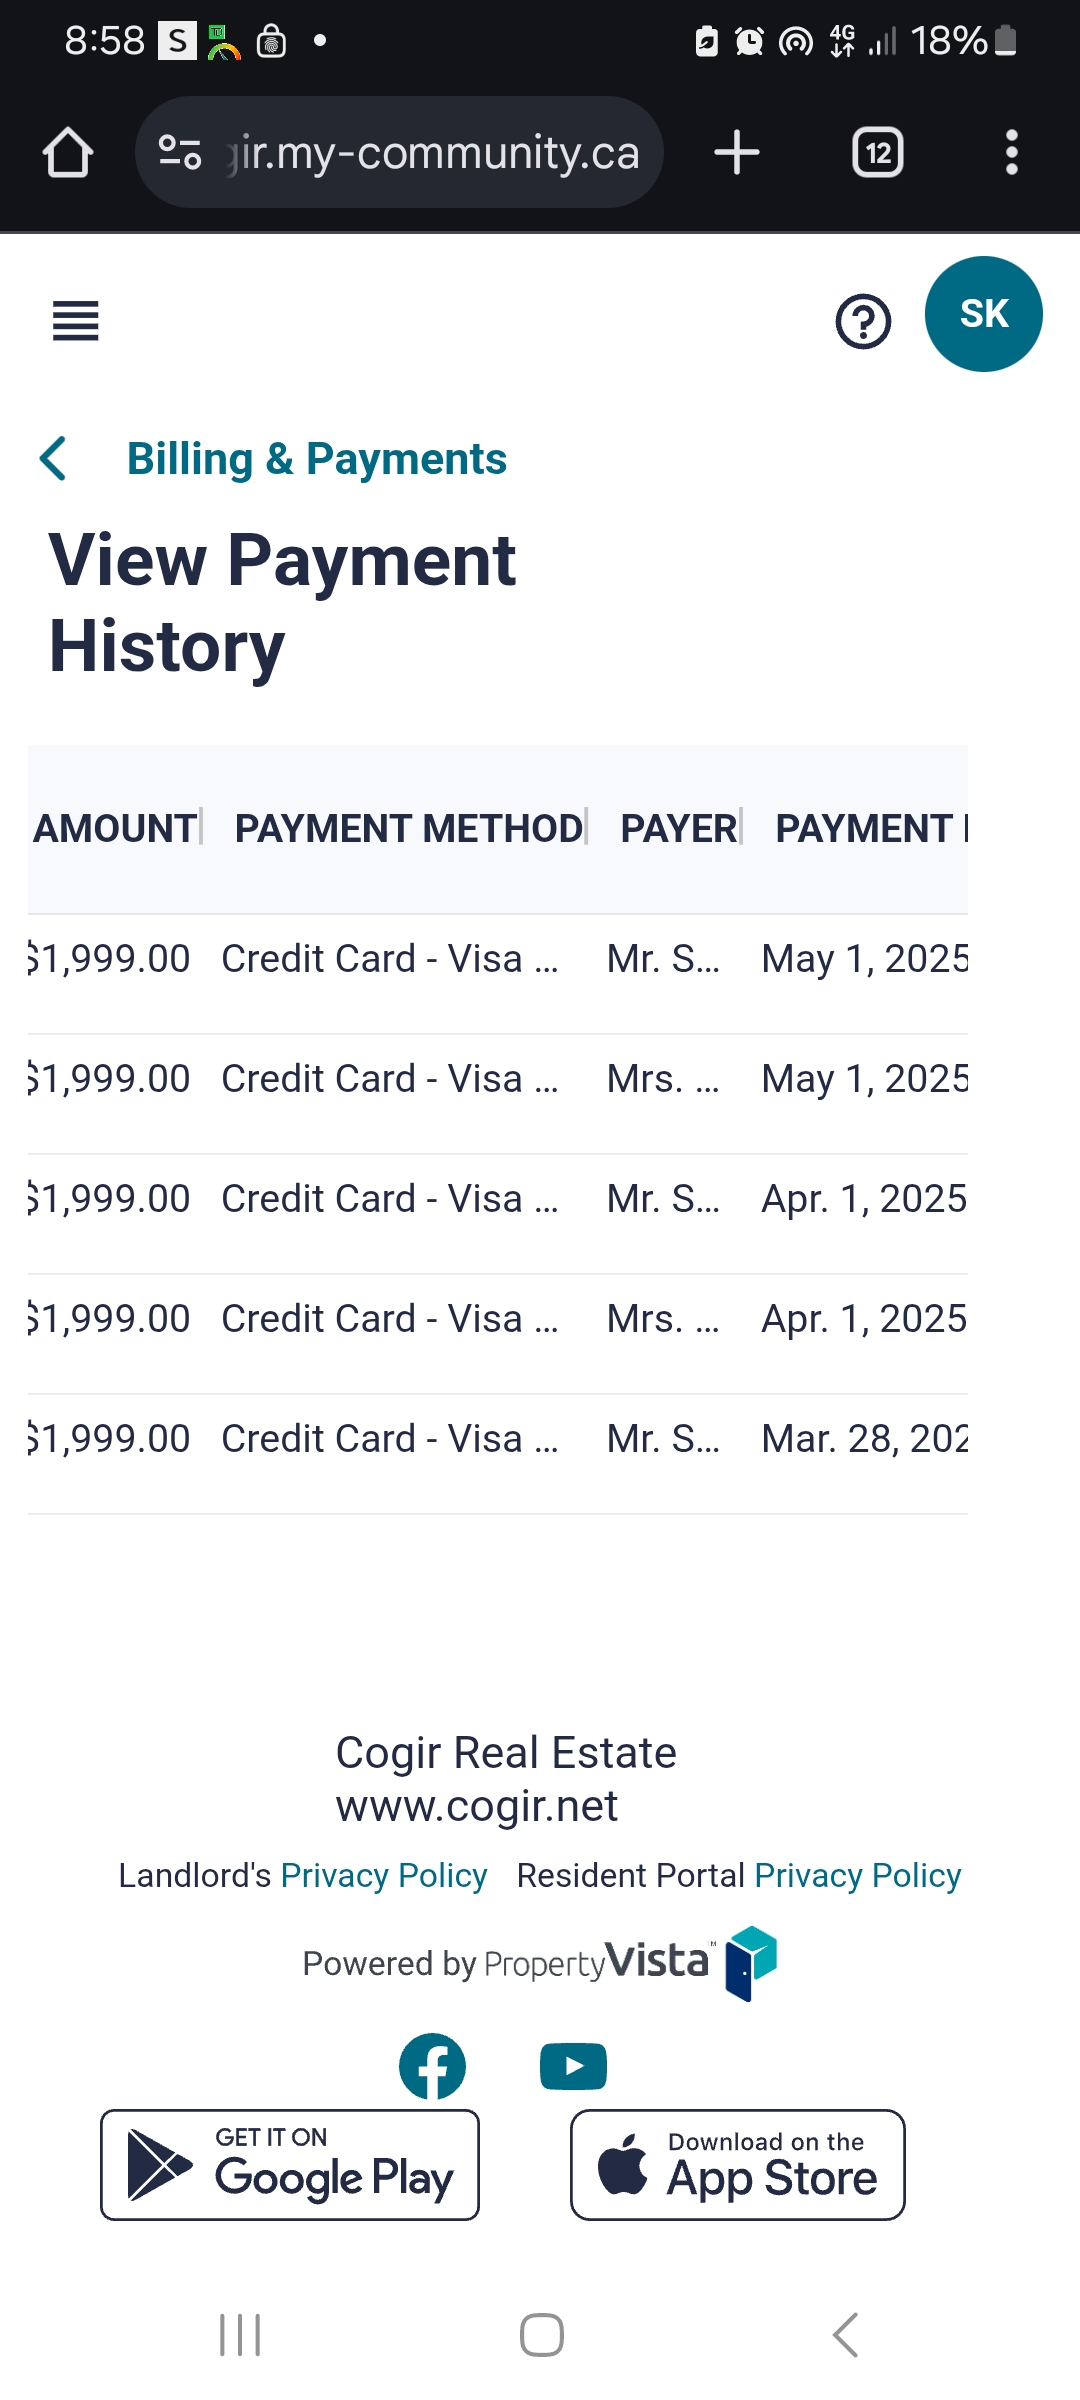This screenshot has width=1080, height=2400.
Task: Tap Get it on Google Play badge
Action: (290, 2164)
